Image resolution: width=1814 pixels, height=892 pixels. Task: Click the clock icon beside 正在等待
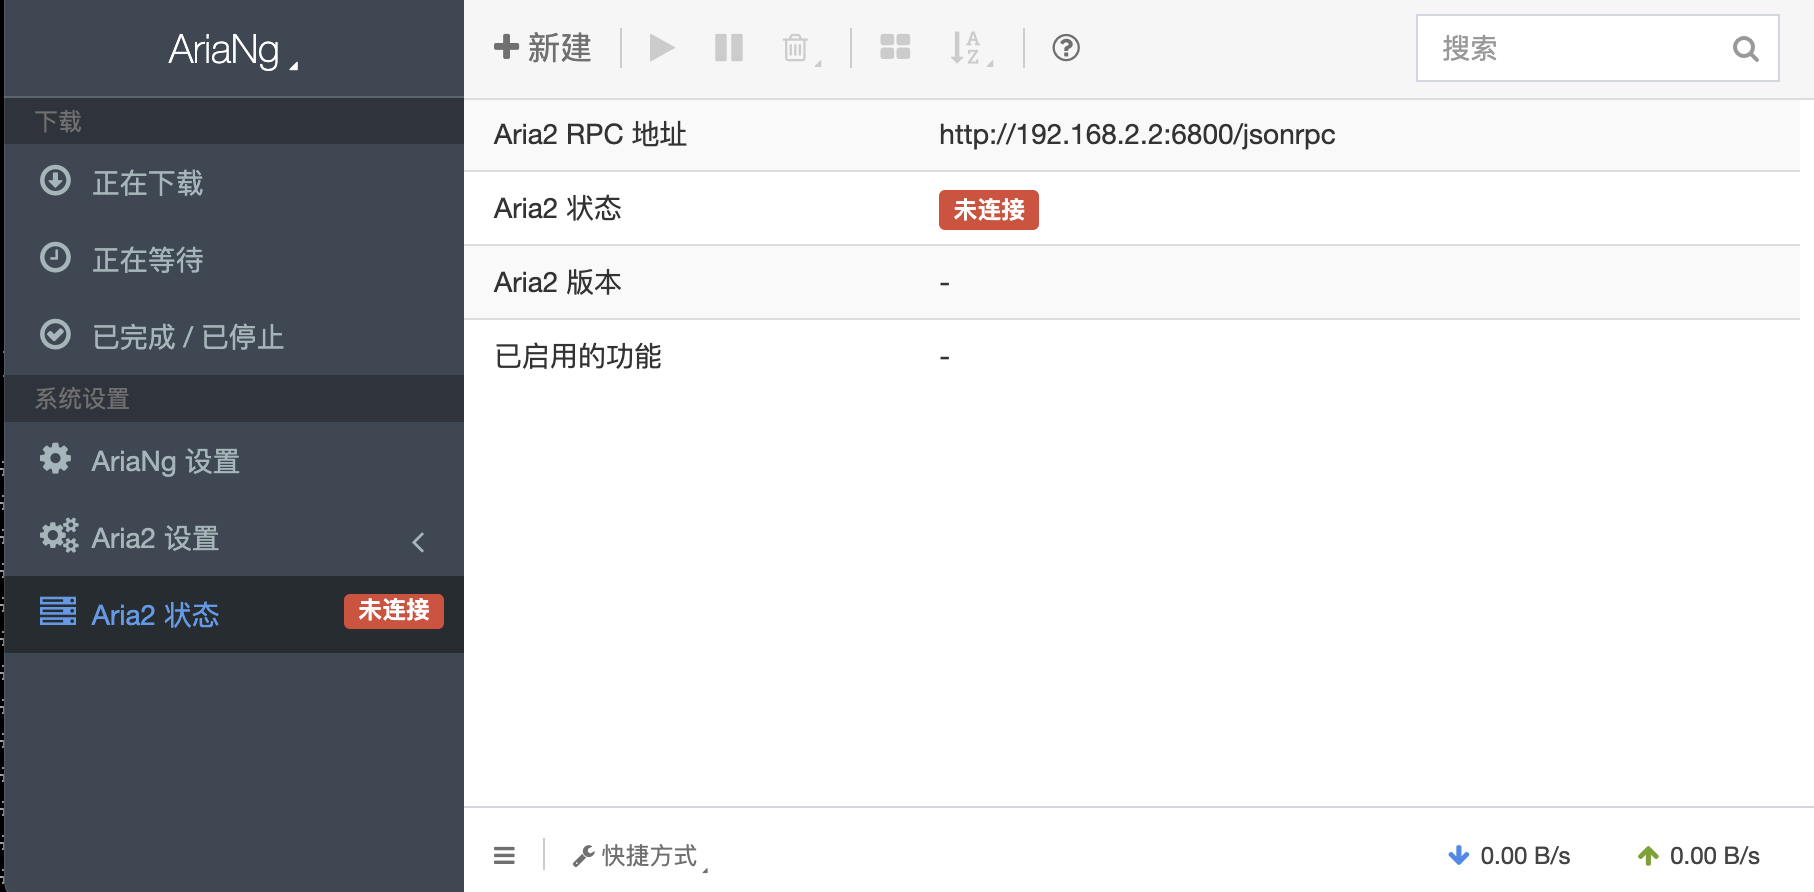click(55, 258)
